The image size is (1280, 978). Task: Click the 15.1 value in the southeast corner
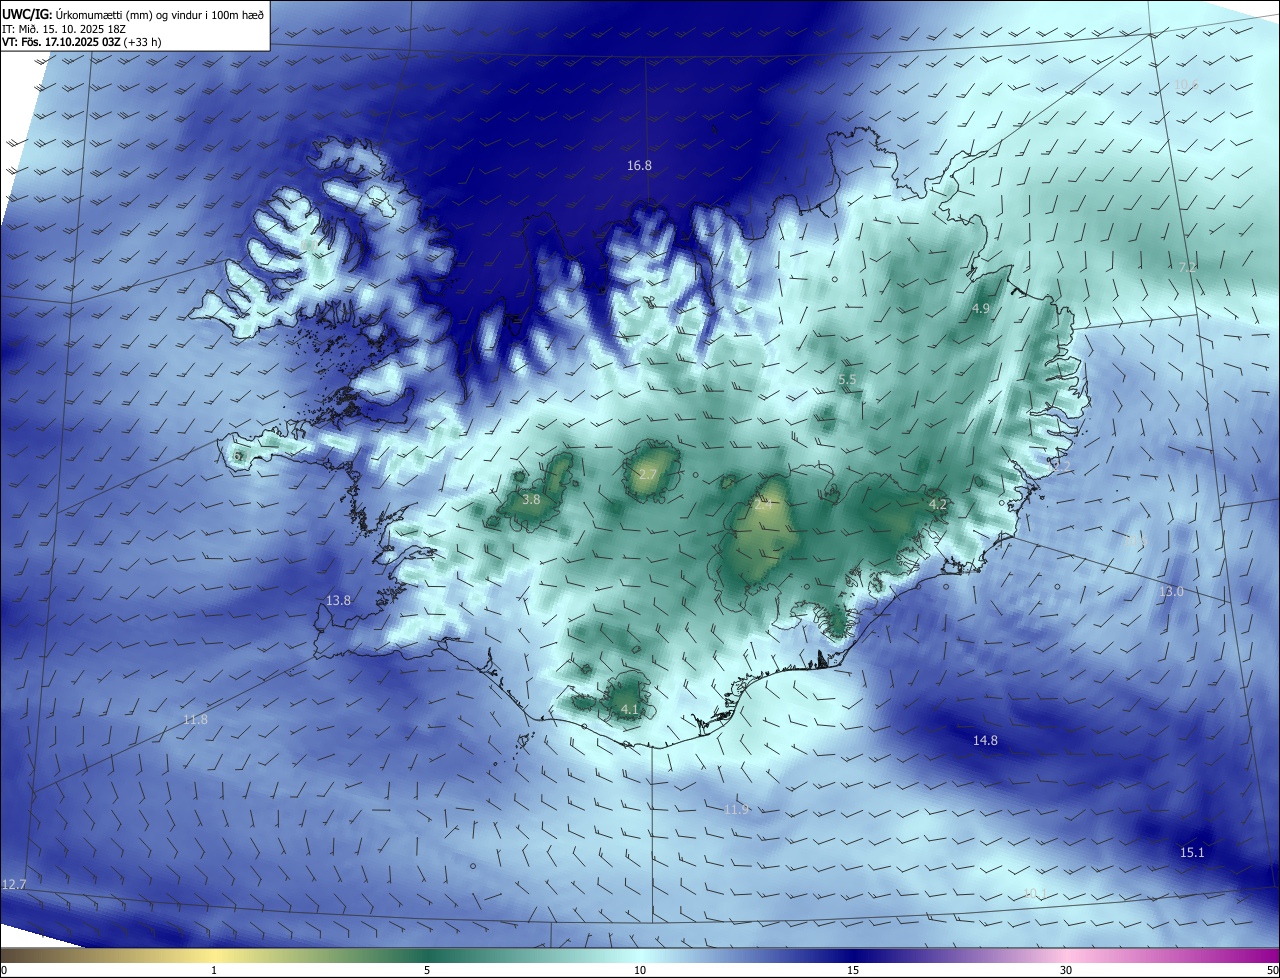click(1192, 852)
